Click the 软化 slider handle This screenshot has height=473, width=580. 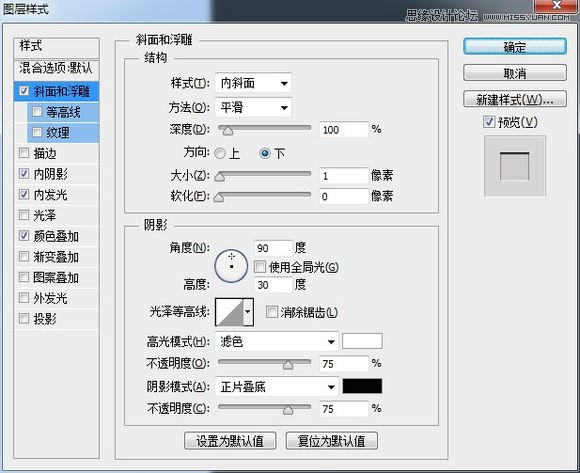click(x=219, y=197)
